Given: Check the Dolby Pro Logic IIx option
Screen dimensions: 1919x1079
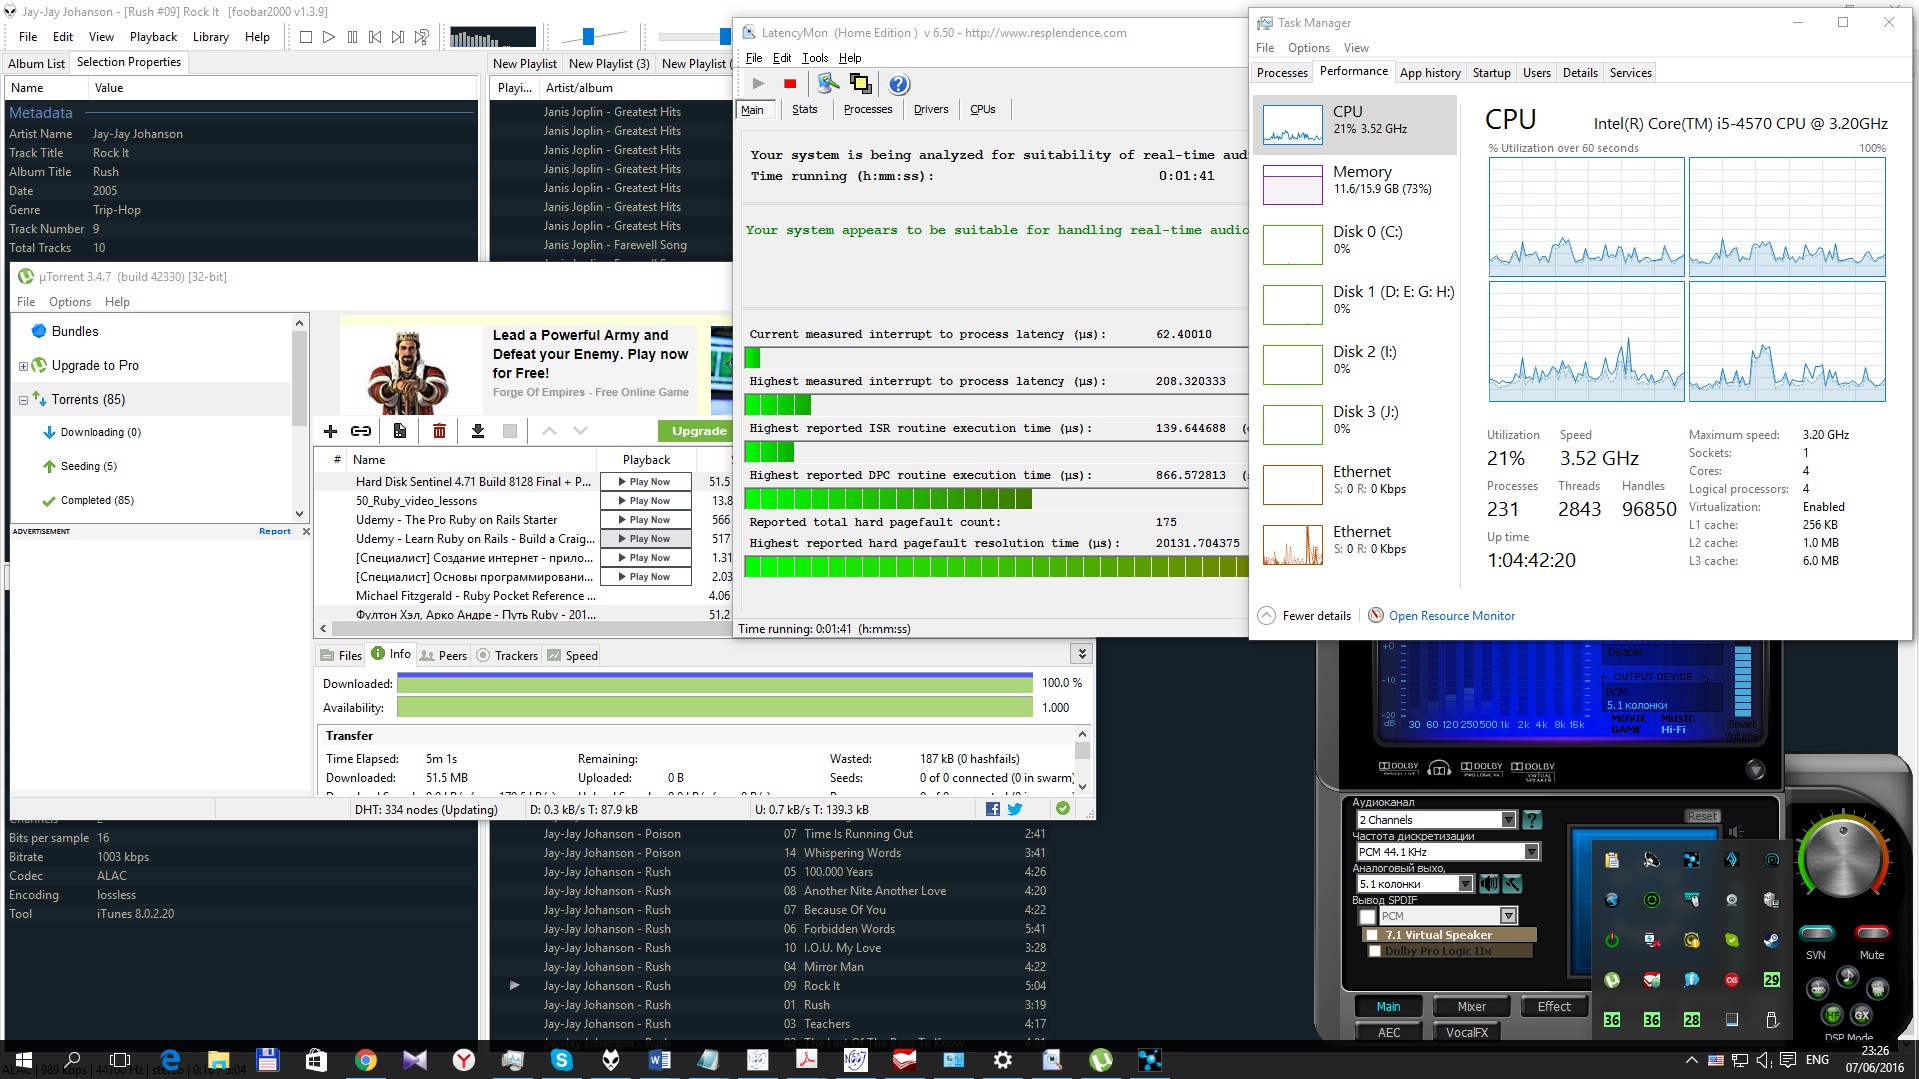Looking at the screenshot, I should click(1375, 951).
